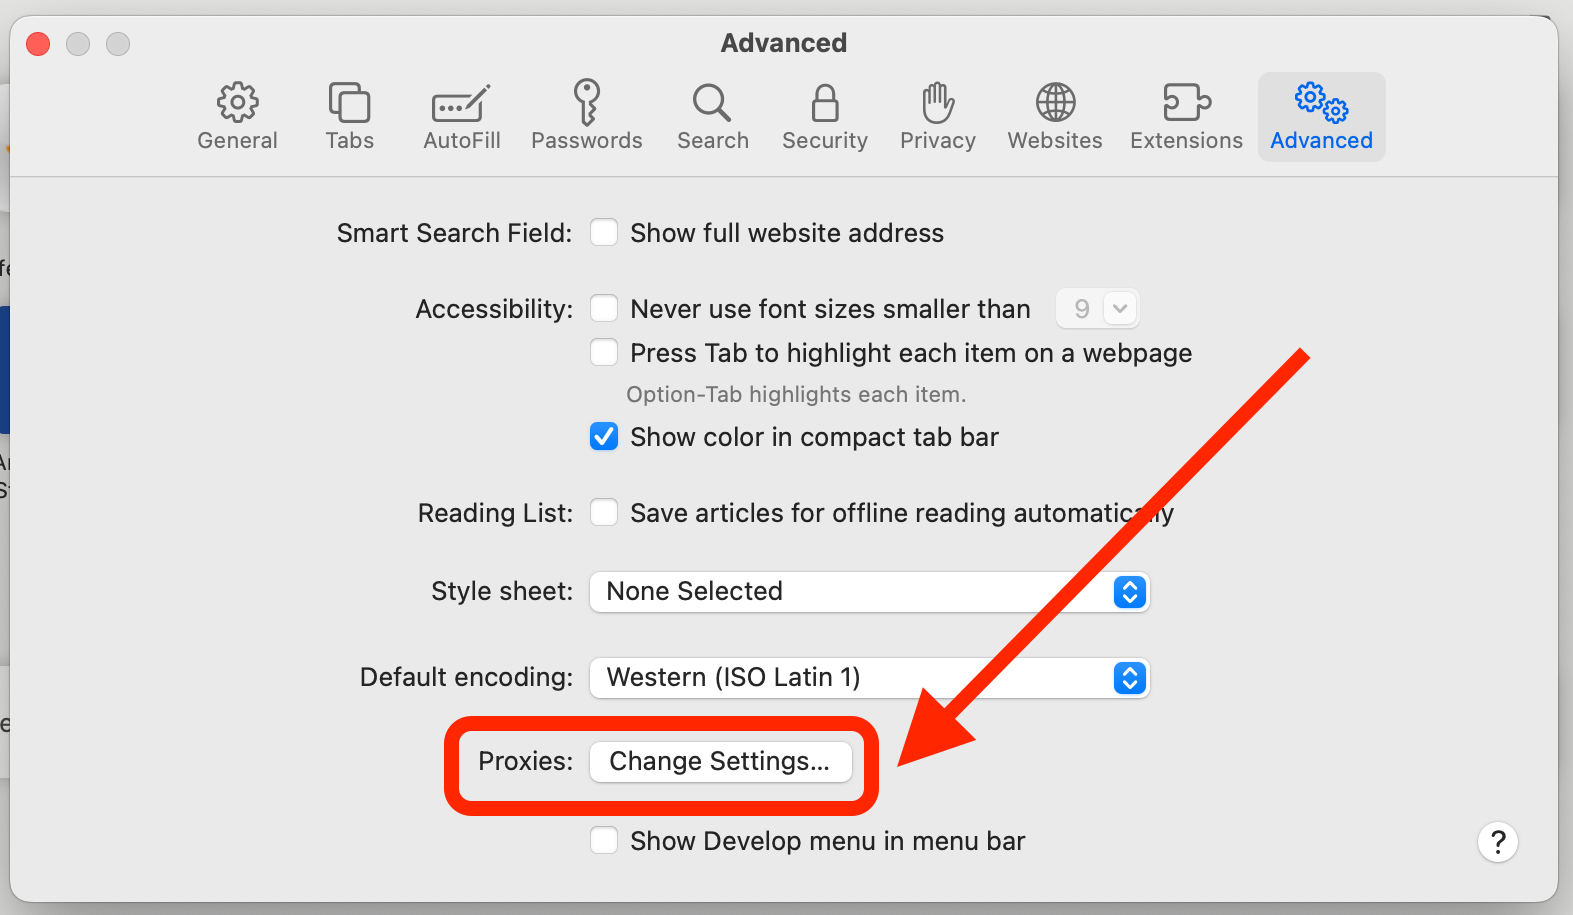The image size is (1573, 915).
Task: Open the minimum font size dropdown
Action: click(x=1098, y=309)
